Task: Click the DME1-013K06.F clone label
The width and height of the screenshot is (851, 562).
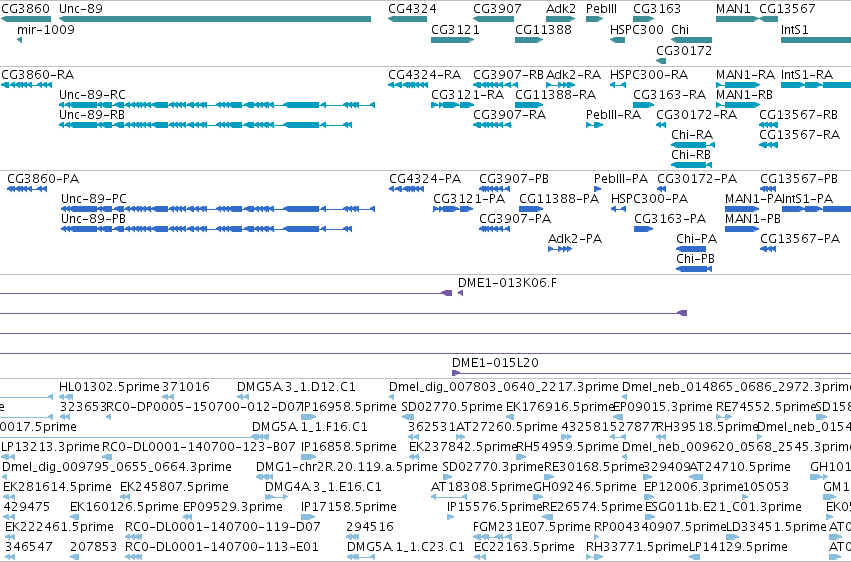Action: pos(507,283)
